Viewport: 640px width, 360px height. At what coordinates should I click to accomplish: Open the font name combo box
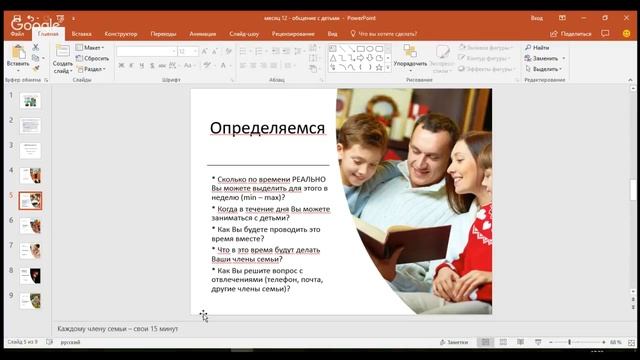pos(147,51)
